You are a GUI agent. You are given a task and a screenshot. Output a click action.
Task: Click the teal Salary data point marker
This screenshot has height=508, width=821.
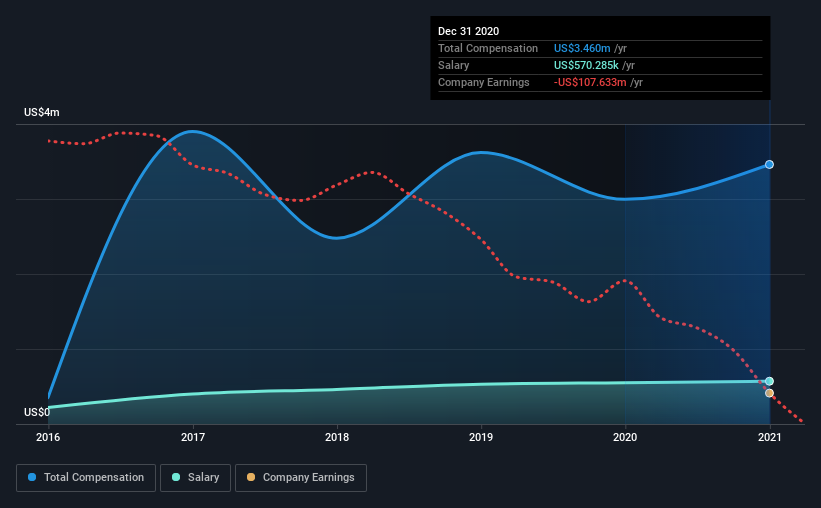[x=769, y=381]
